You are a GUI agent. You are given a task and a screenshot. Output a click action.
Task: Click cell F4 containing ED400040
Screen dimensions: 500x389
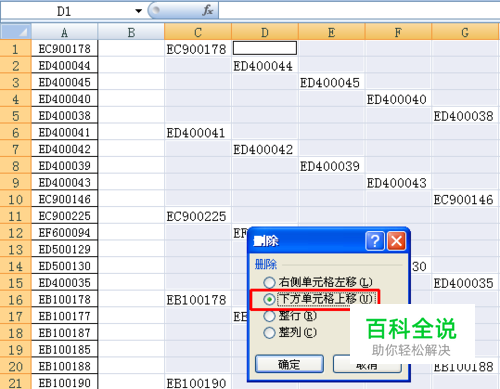point(398,99)
